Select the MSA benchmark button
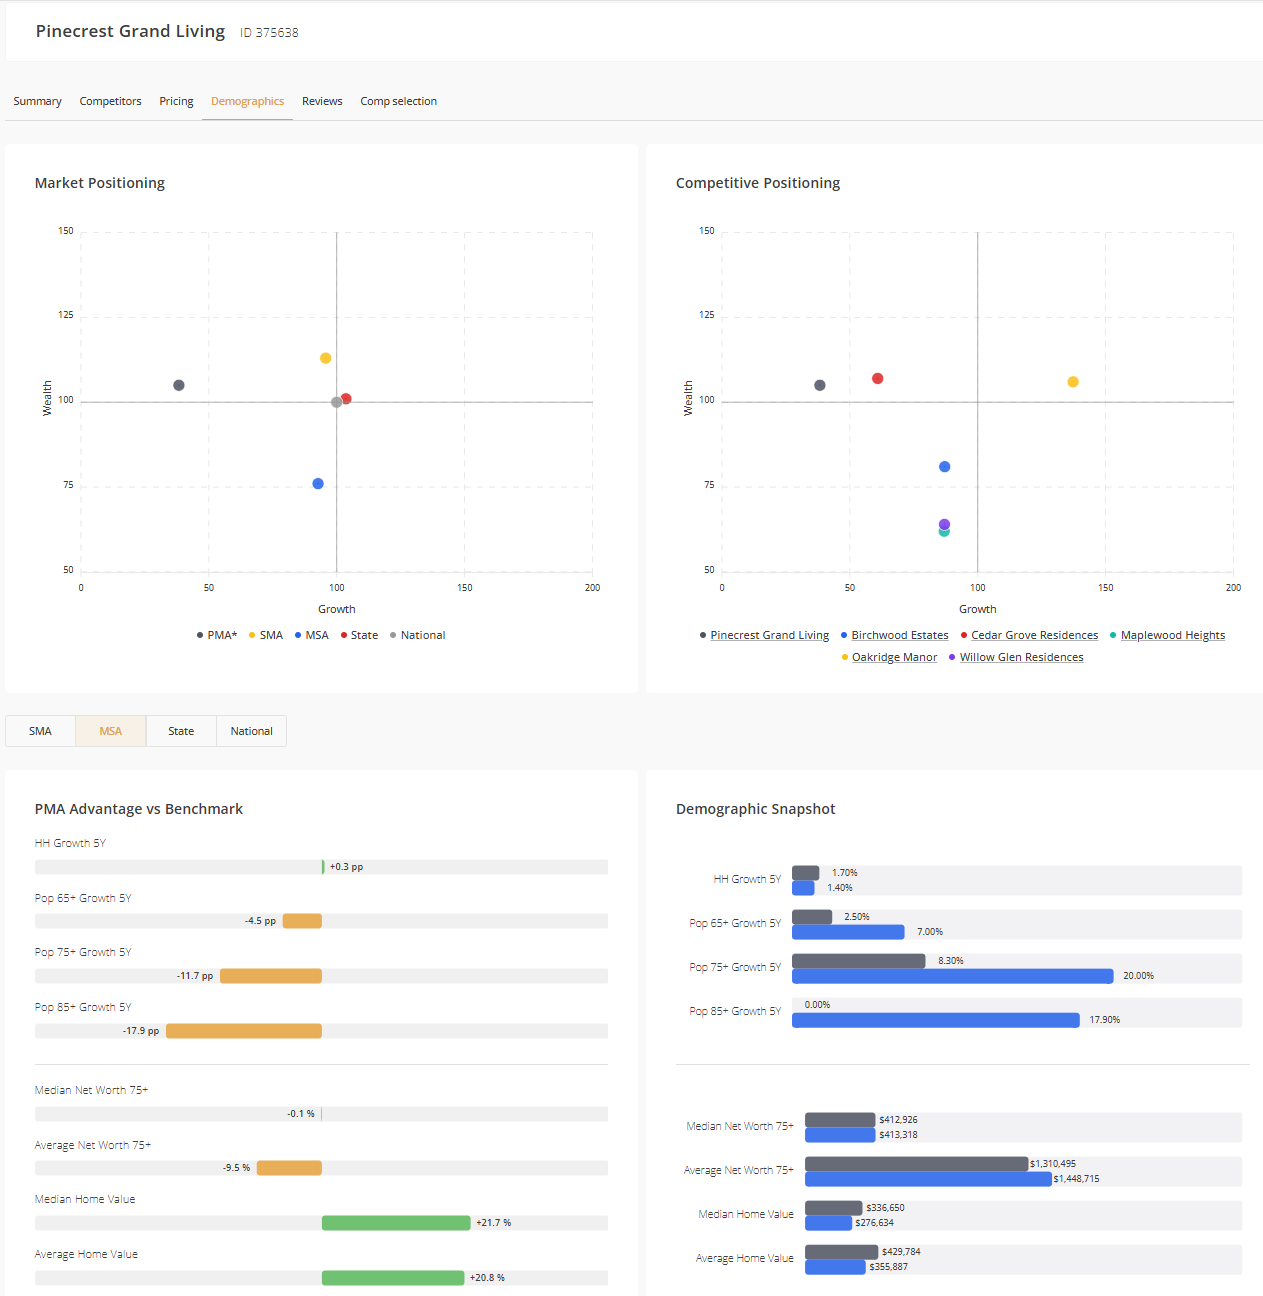The height and width of the screenshot is (1296, 1263). pyautogui.click(x=110, y=731)
